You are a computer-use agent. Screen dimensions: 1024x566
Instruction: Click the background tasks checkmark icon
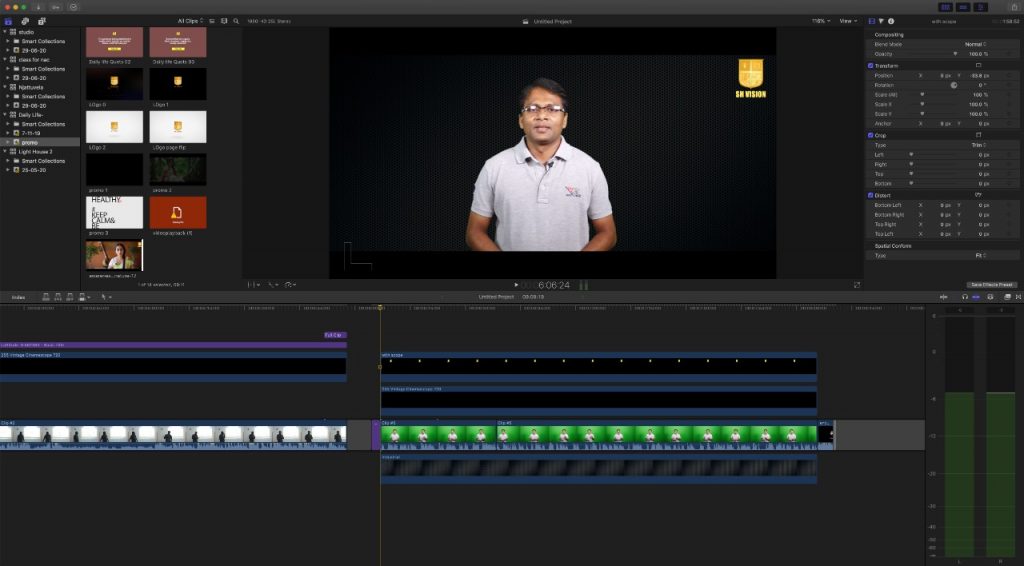click(73, 7)
